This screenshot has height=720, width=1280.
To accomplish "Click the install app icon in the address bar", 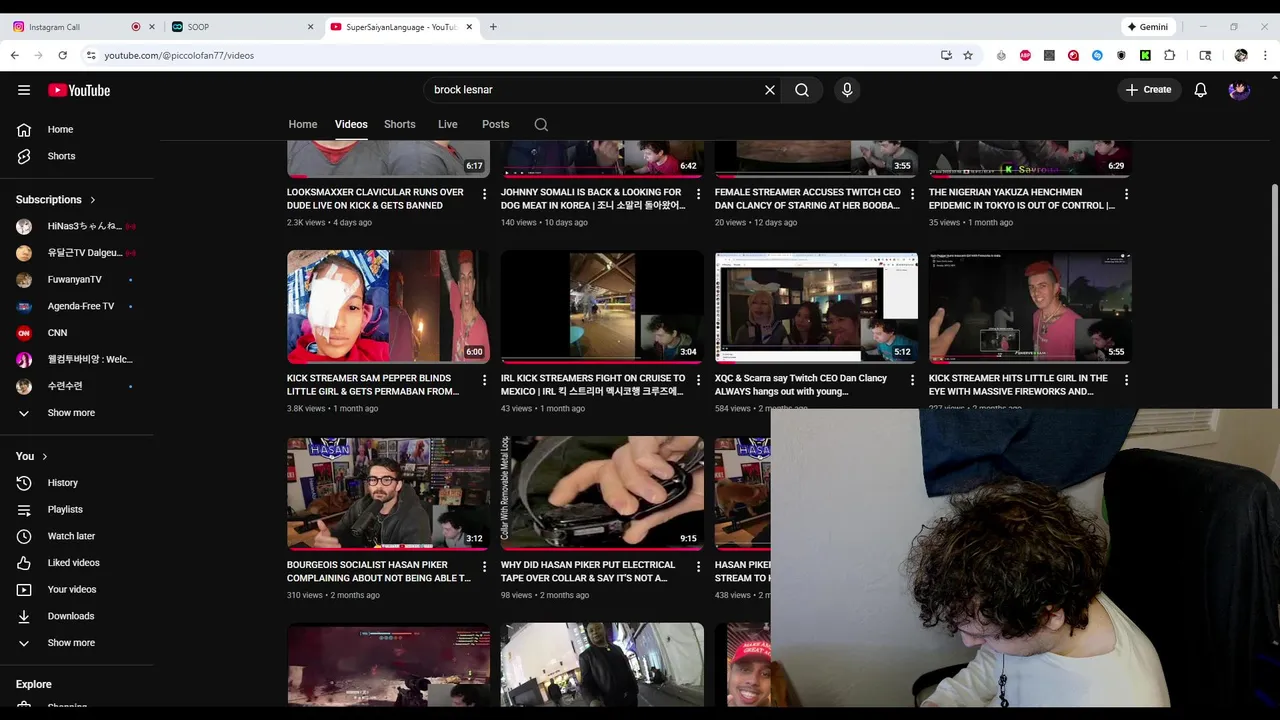I will tap(946, 56).
